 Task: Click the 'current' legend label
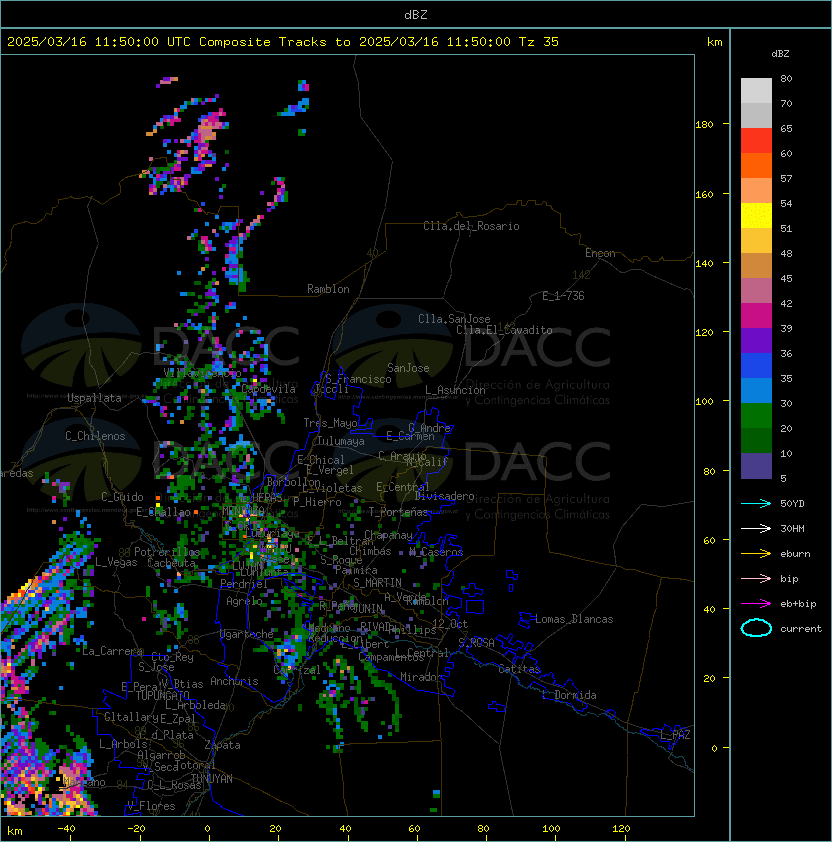[801, 629]
